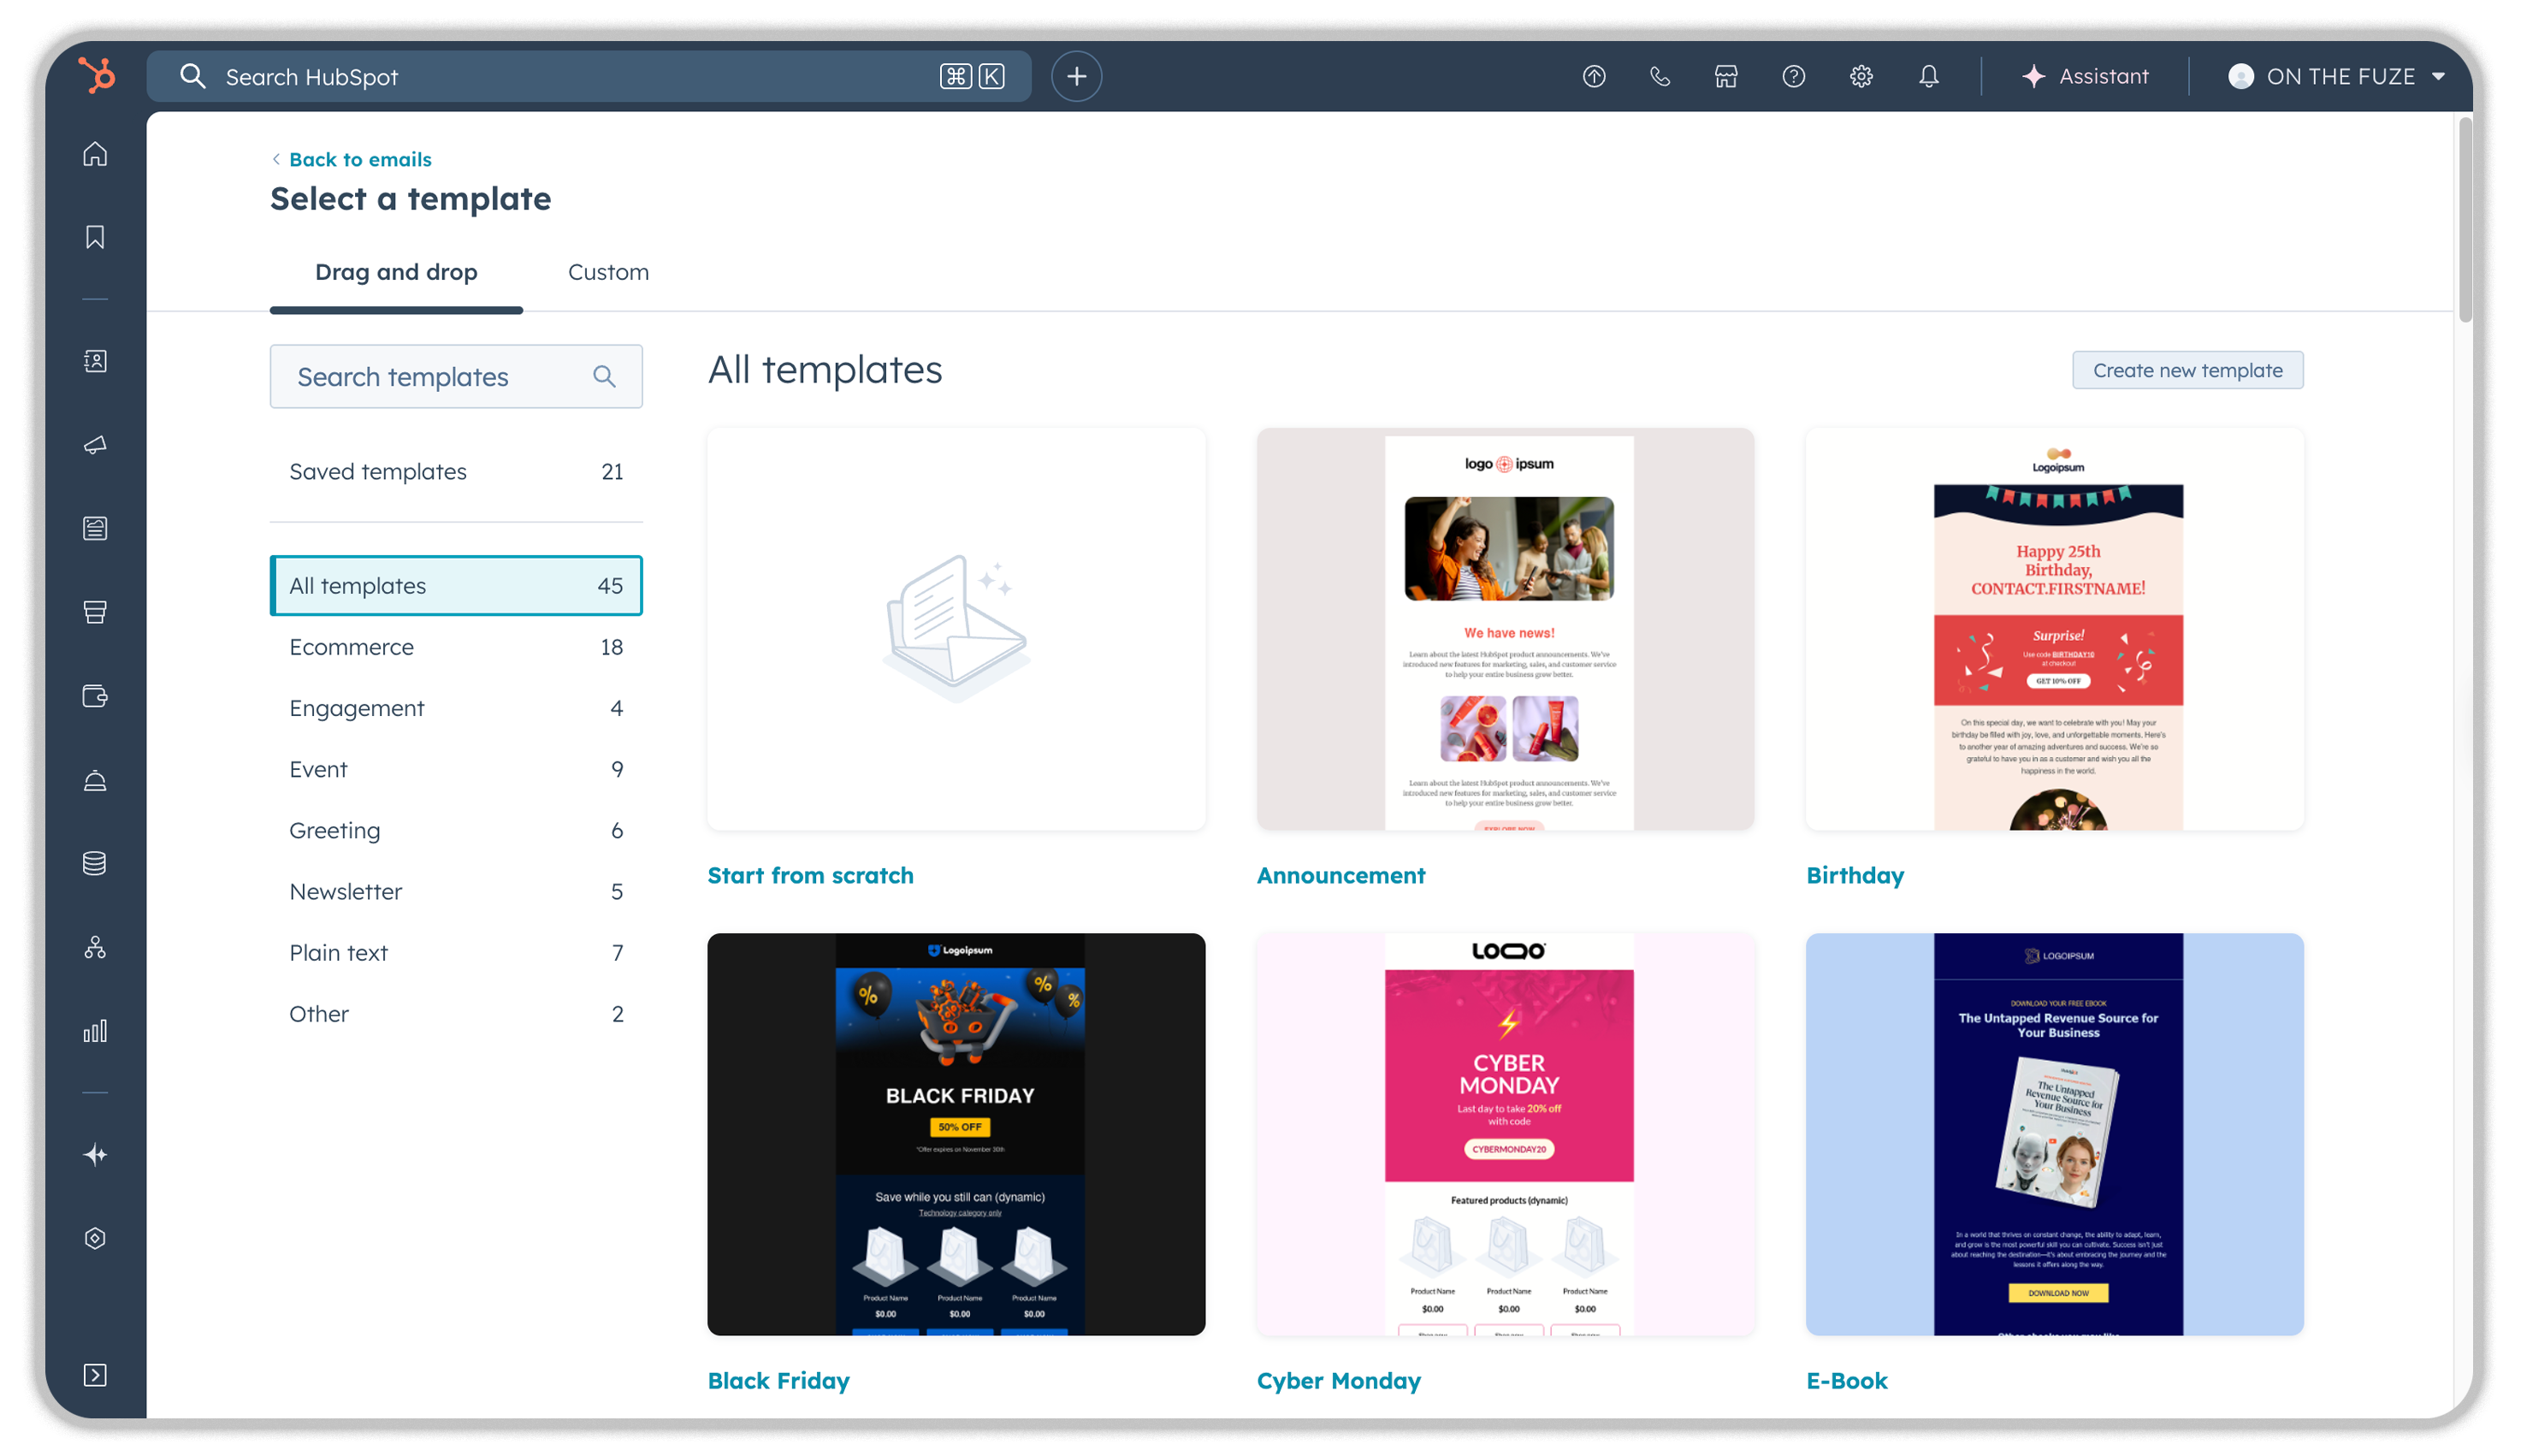2521x1456 pixels.
Task: Click the notifications bell icon
Action: [x=1928, y=76]
